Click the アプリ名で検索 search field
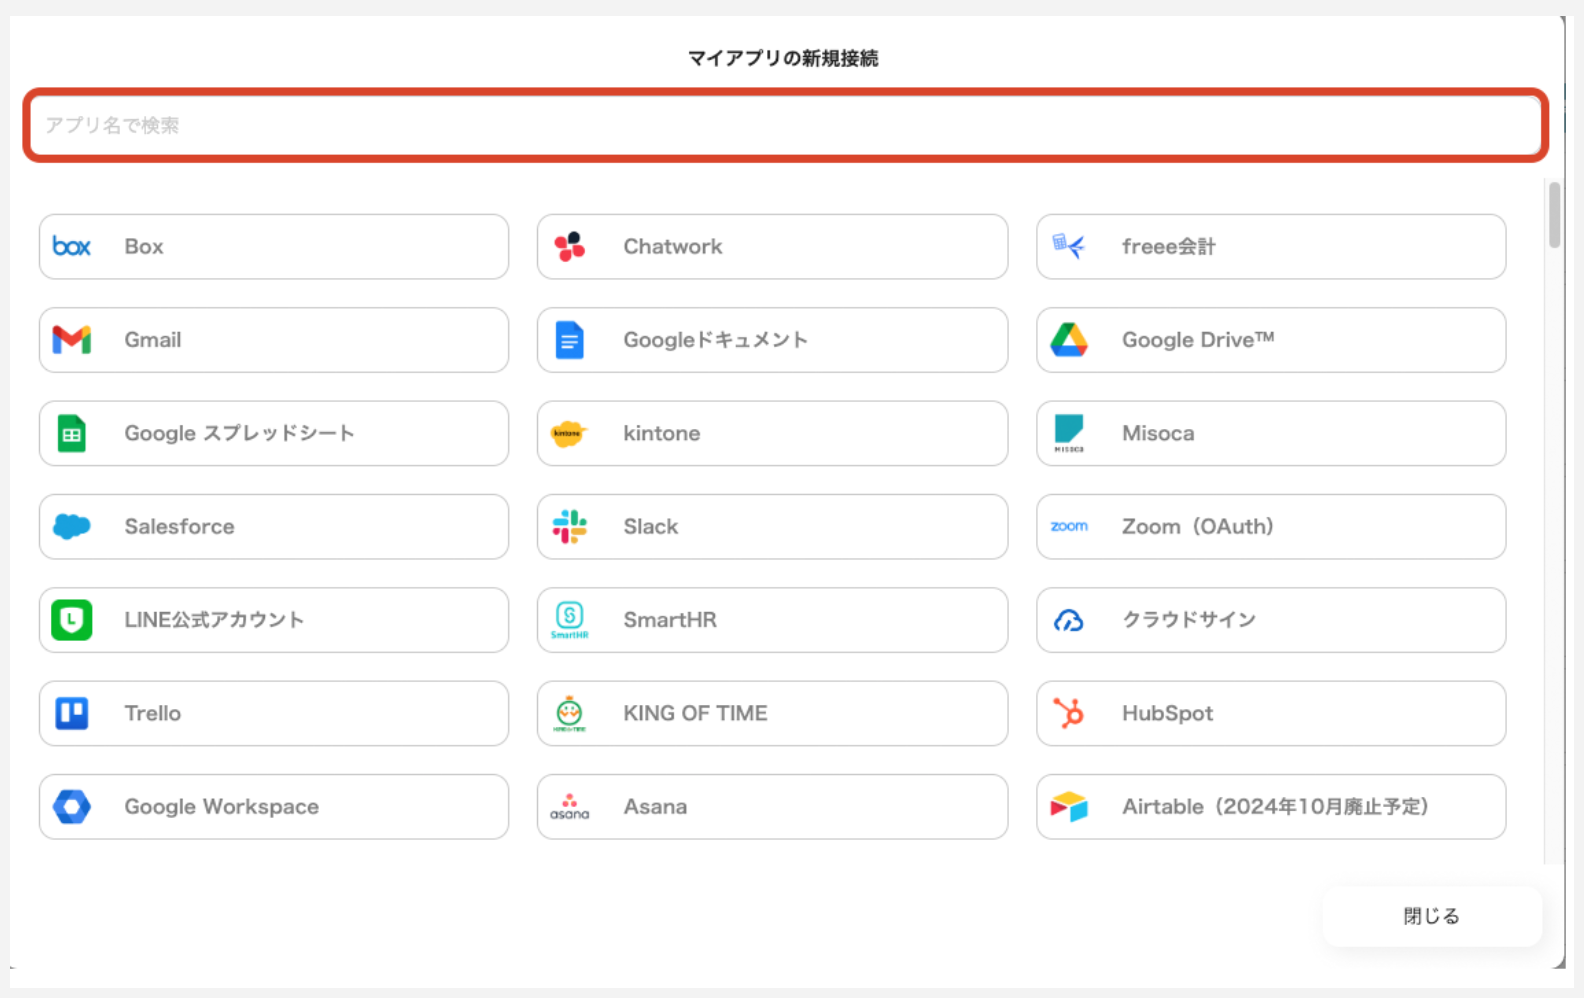 pos(785,125)
